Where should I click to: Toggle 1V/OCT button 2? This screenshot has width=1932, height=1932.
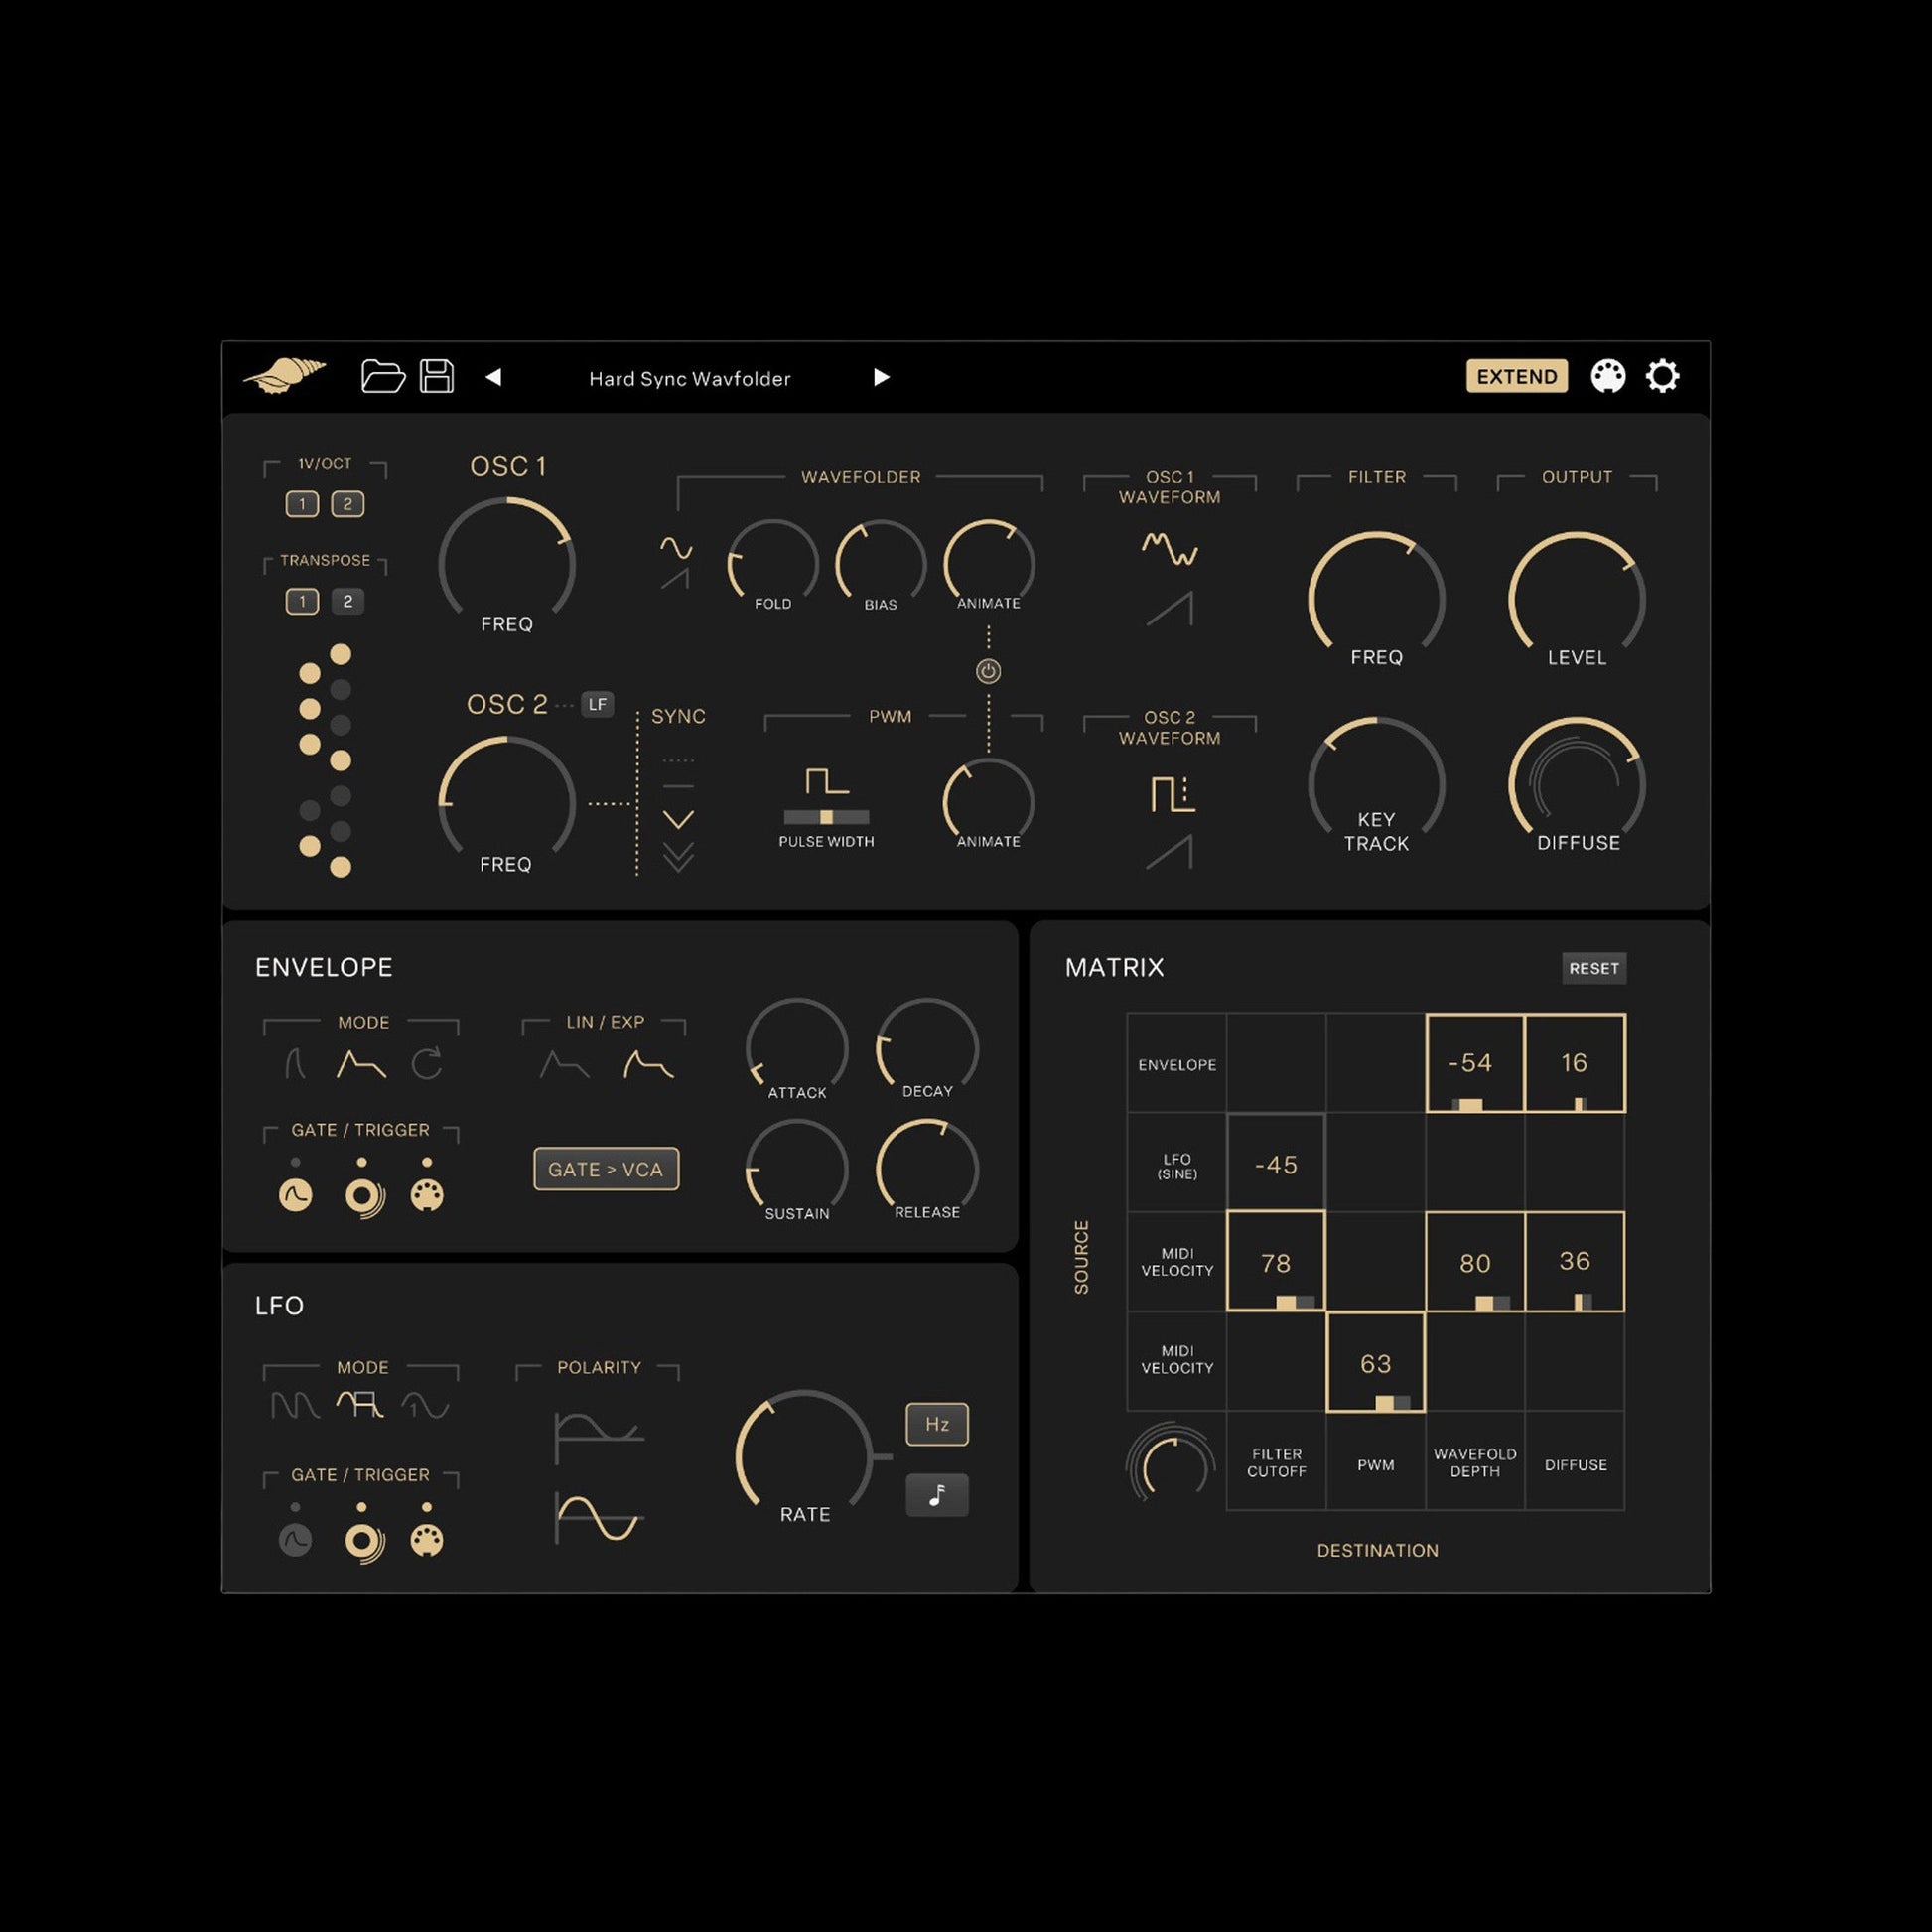(x=348, y=504)
